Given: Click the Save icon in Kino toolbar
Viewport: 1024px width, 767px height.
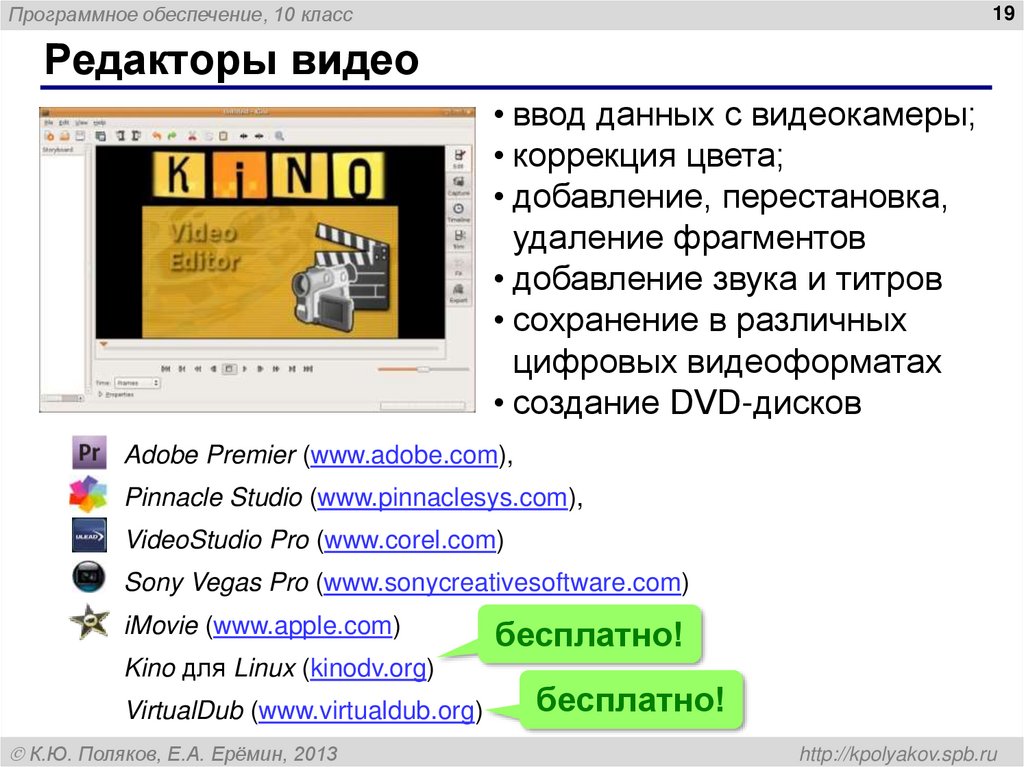Looking at the screenshot, I should 81,136.
